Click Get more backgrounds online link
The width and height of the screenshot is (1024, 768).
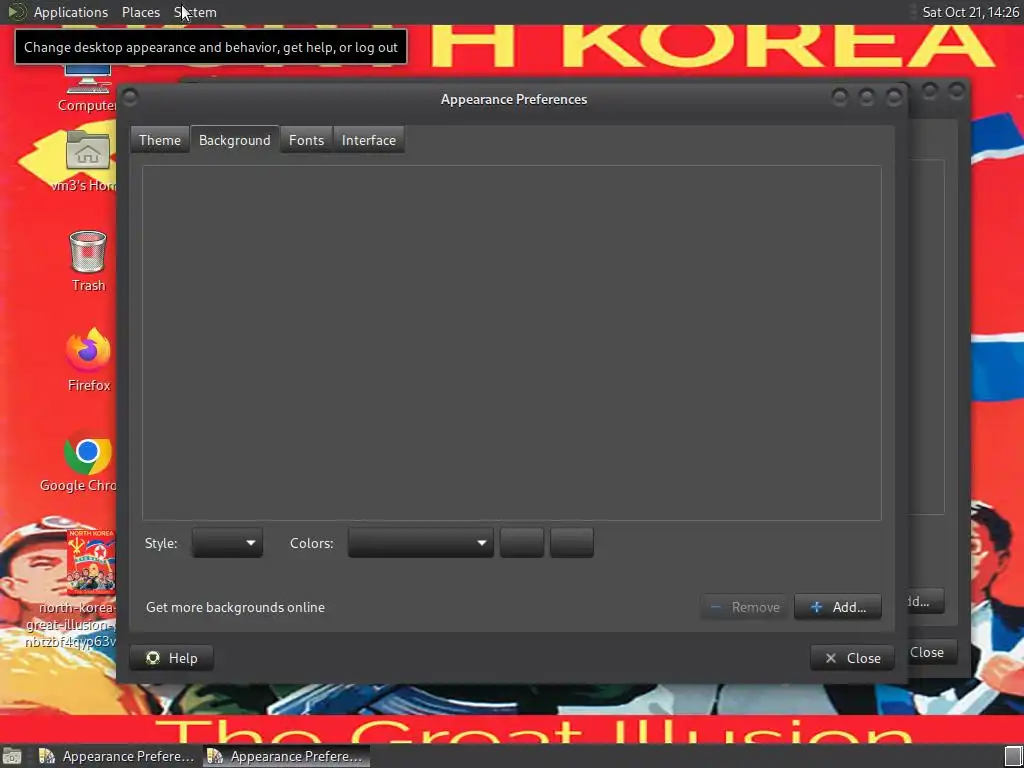coord(235,607)
